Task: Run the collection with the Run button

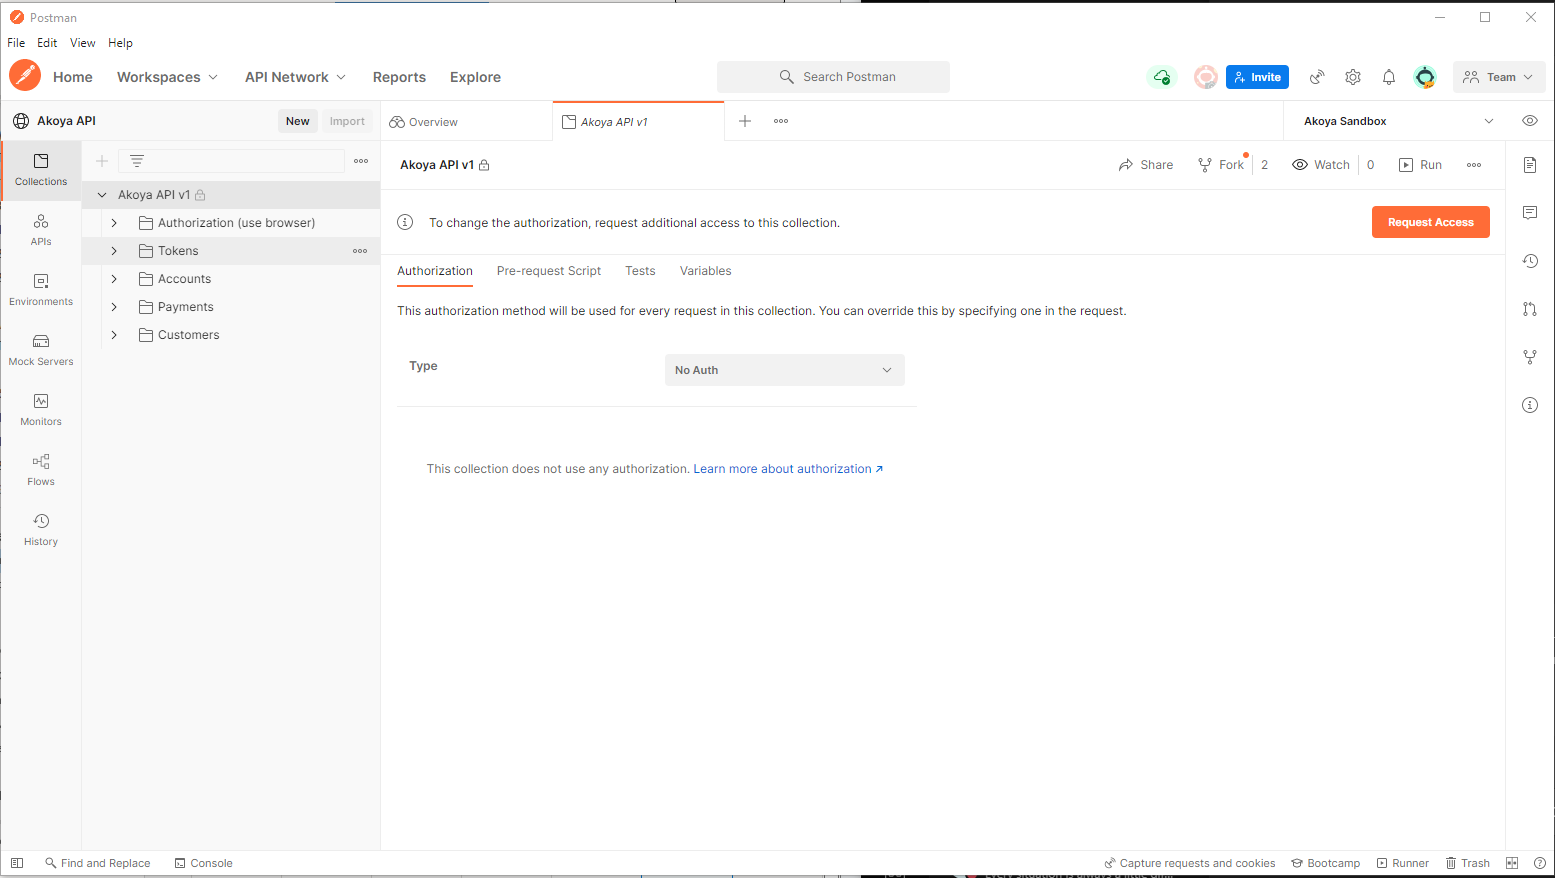Action: tap(1420, 165)
